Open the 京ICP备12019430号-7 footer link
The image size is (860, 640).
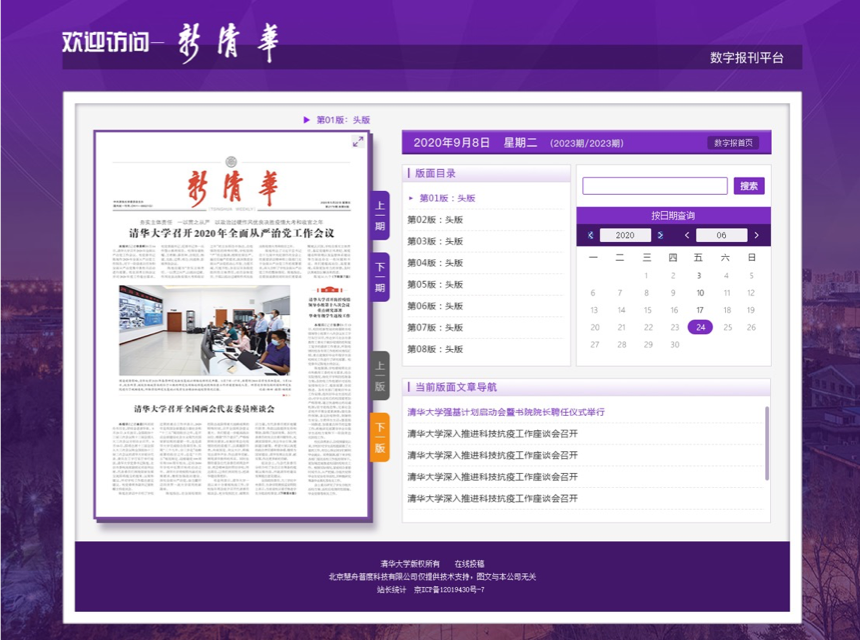tap(449, 590)
